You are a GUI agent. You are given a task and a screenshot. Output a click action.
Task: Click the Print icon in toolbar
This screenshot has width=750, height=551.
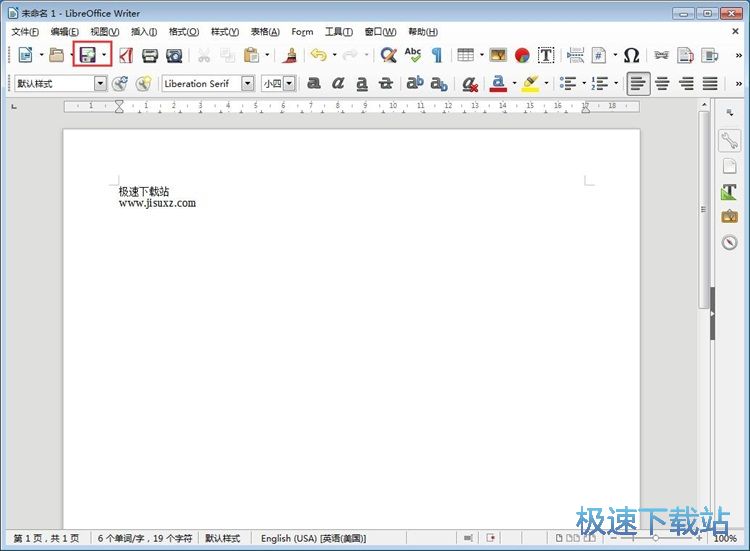pyautogui.click(x=150, y=55)
